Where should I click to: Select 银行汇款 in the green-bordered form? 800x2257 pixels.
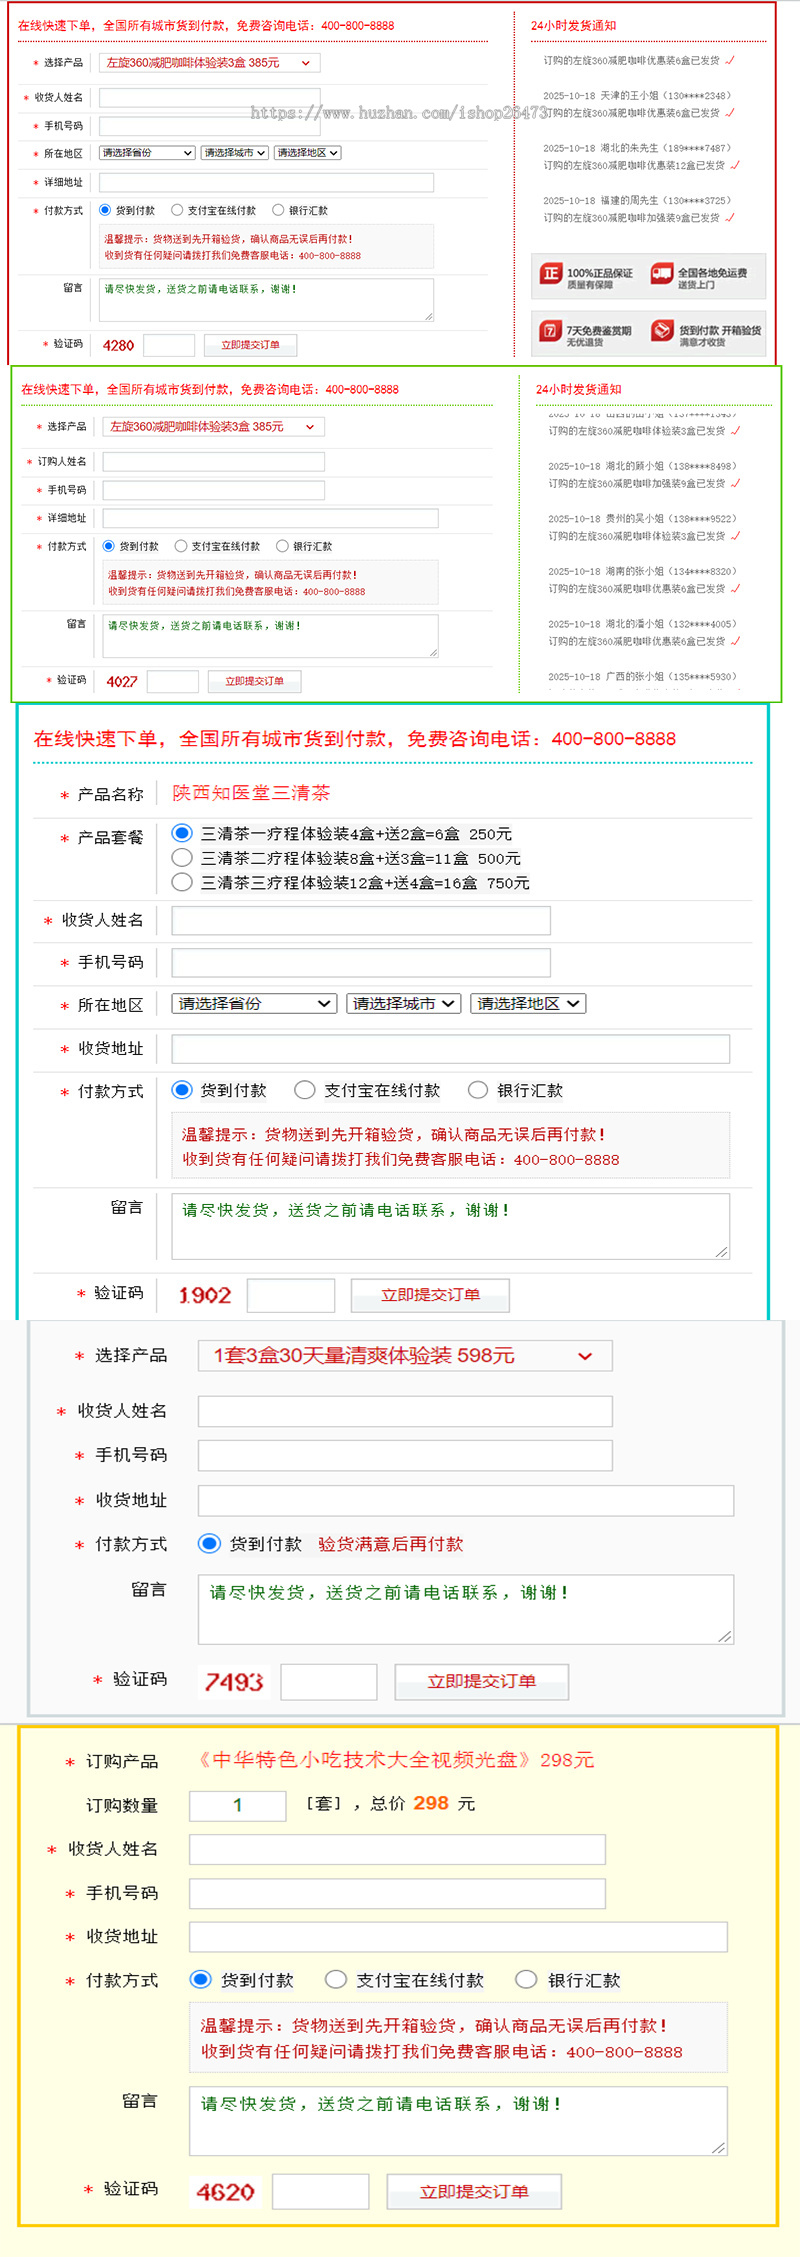click(282, 546)
